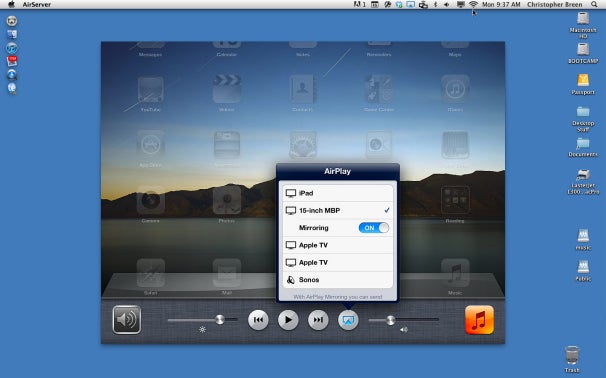The height and width of the screenshot is (378, 606).
Task: Click the panda face icon at the top left
Action: 12,20
